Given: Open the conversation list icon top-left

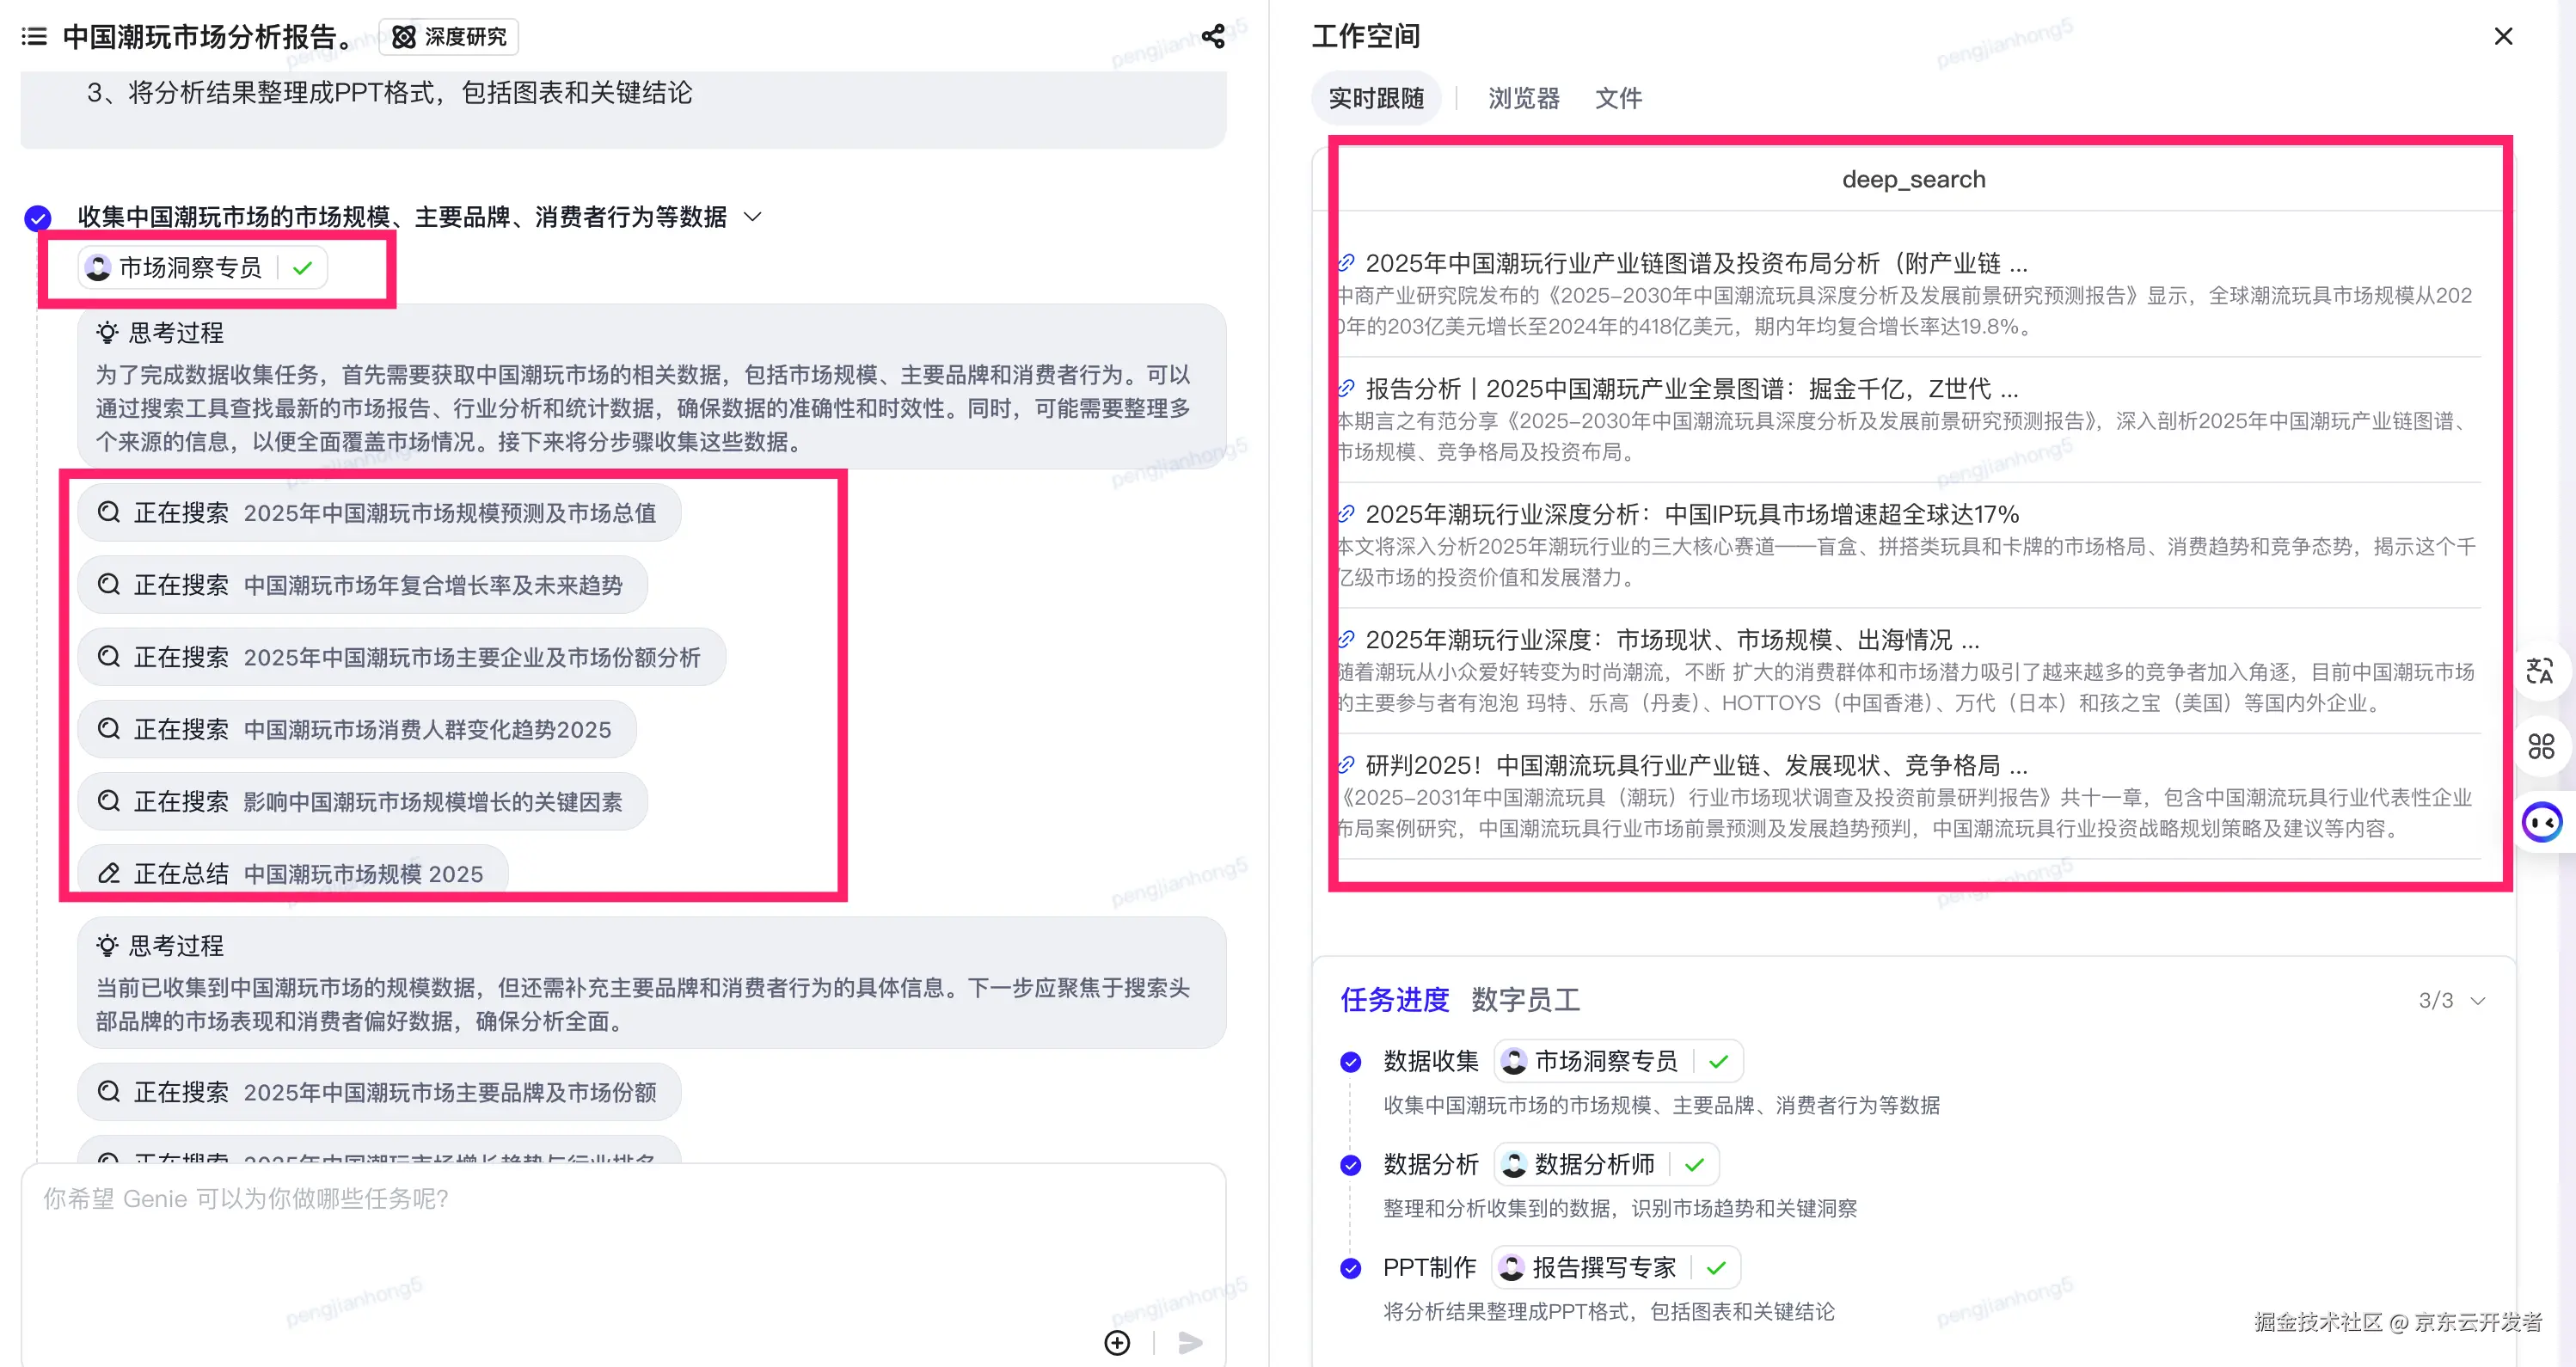Looking at the screenshot, I should click(33, 37).
